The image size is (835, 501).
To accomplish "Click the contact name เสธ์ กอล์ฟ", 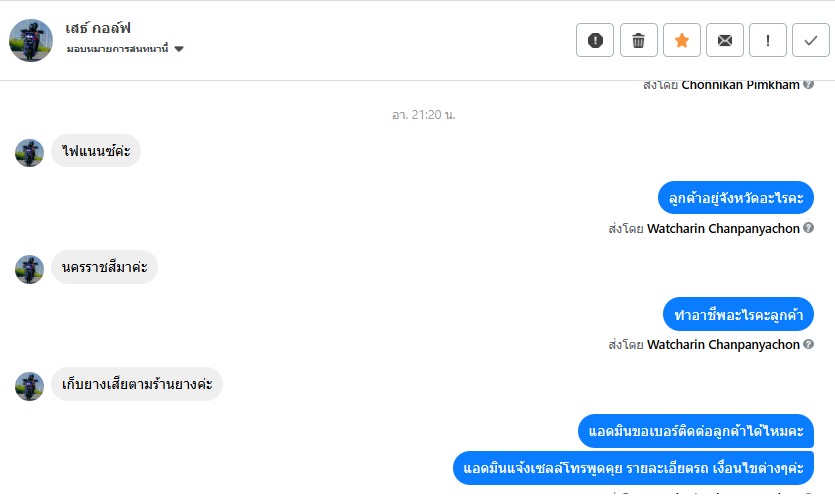I will click(98, 28).
